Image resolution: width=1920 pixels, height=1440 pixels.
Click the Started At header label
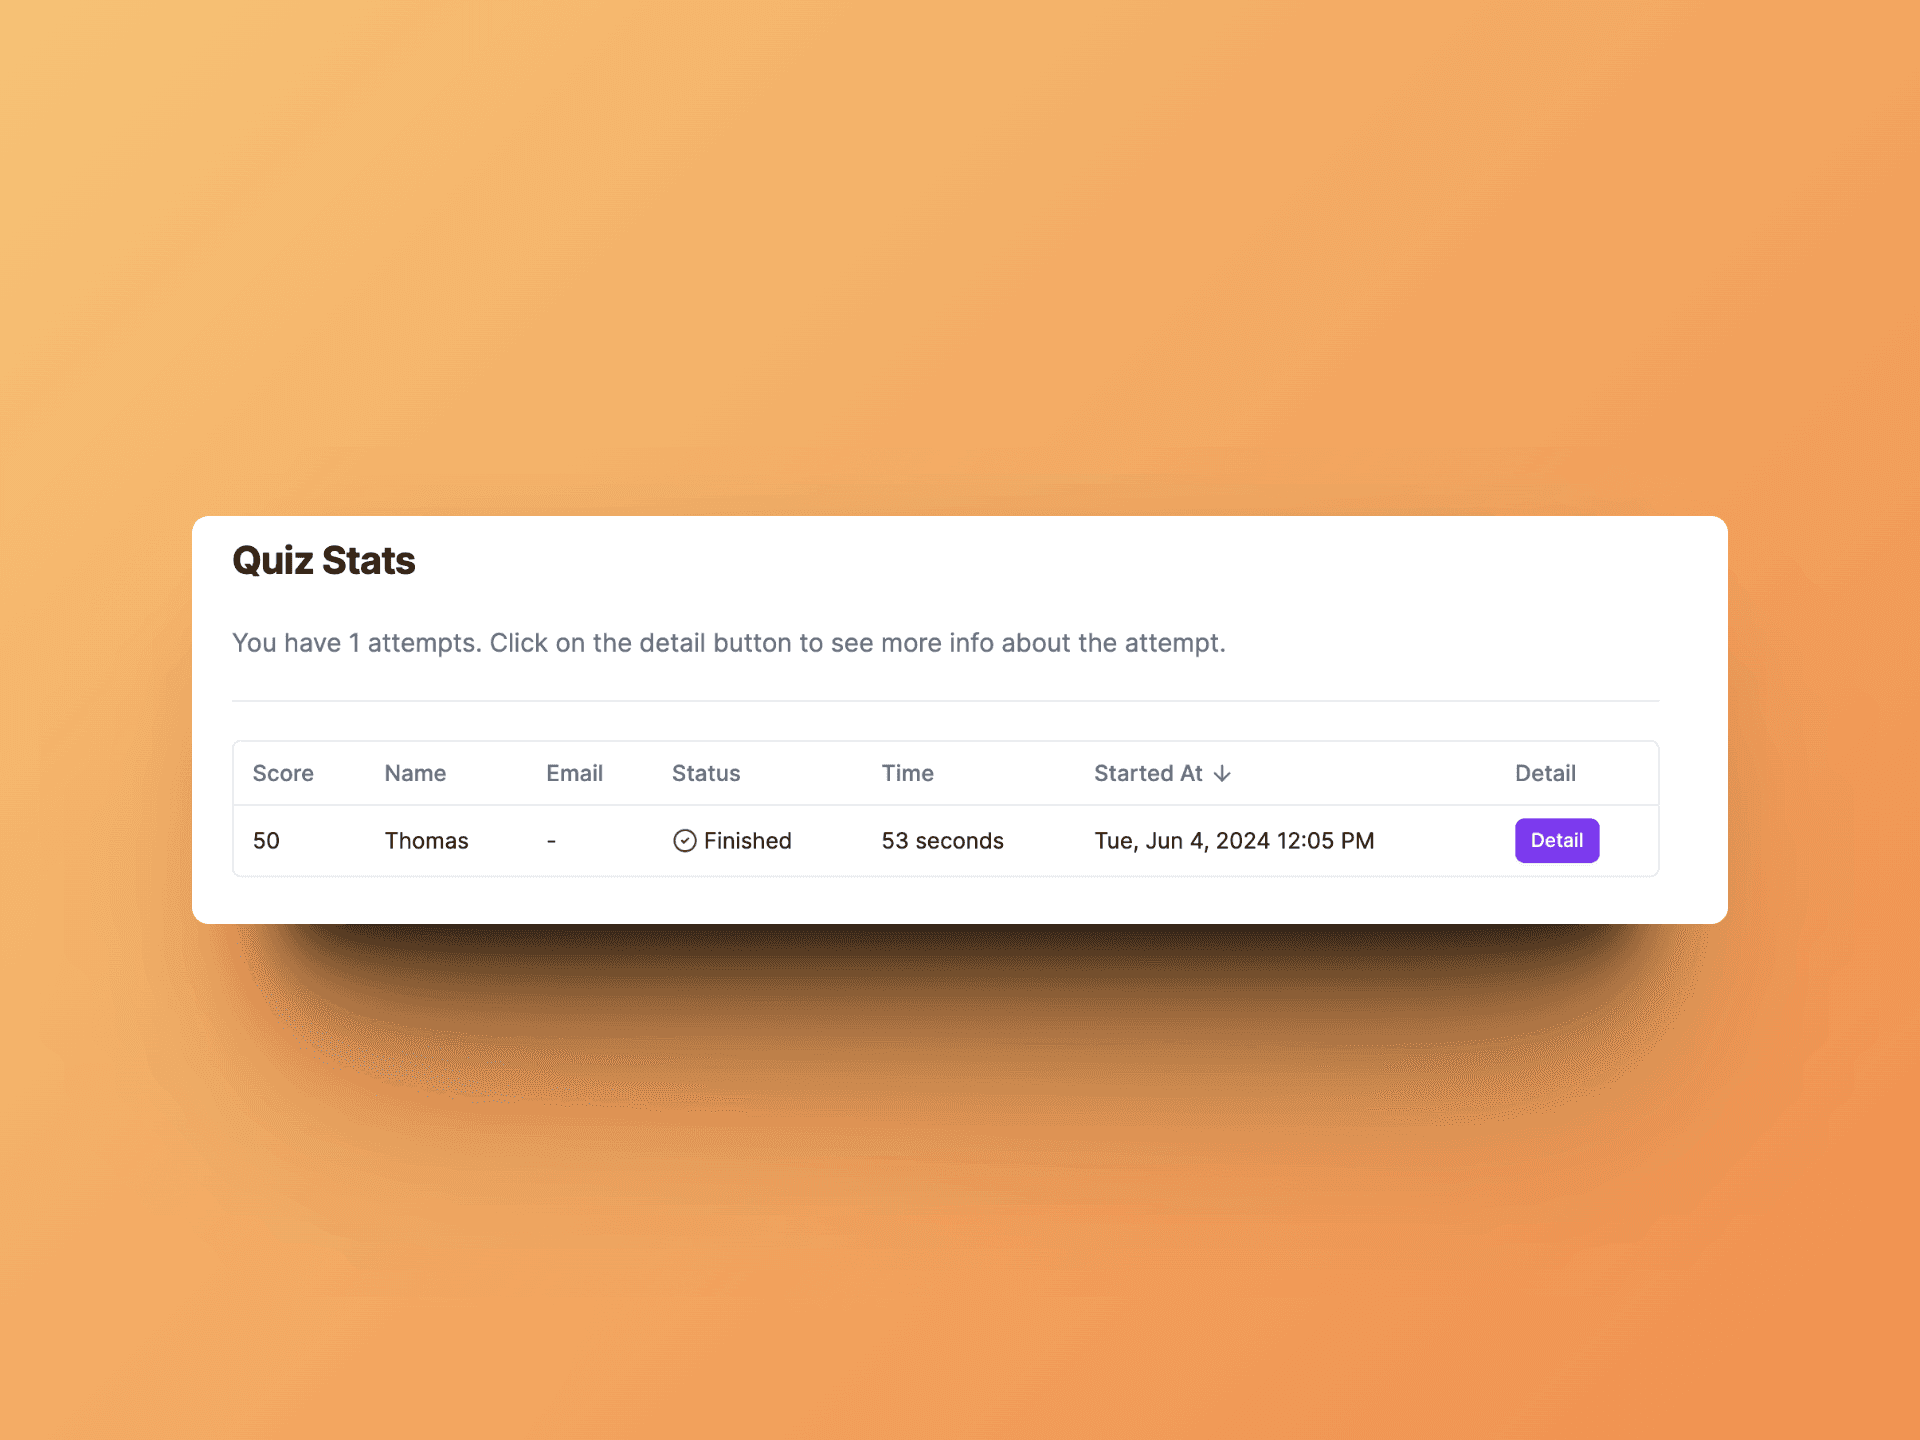[x=1148, y=774]
